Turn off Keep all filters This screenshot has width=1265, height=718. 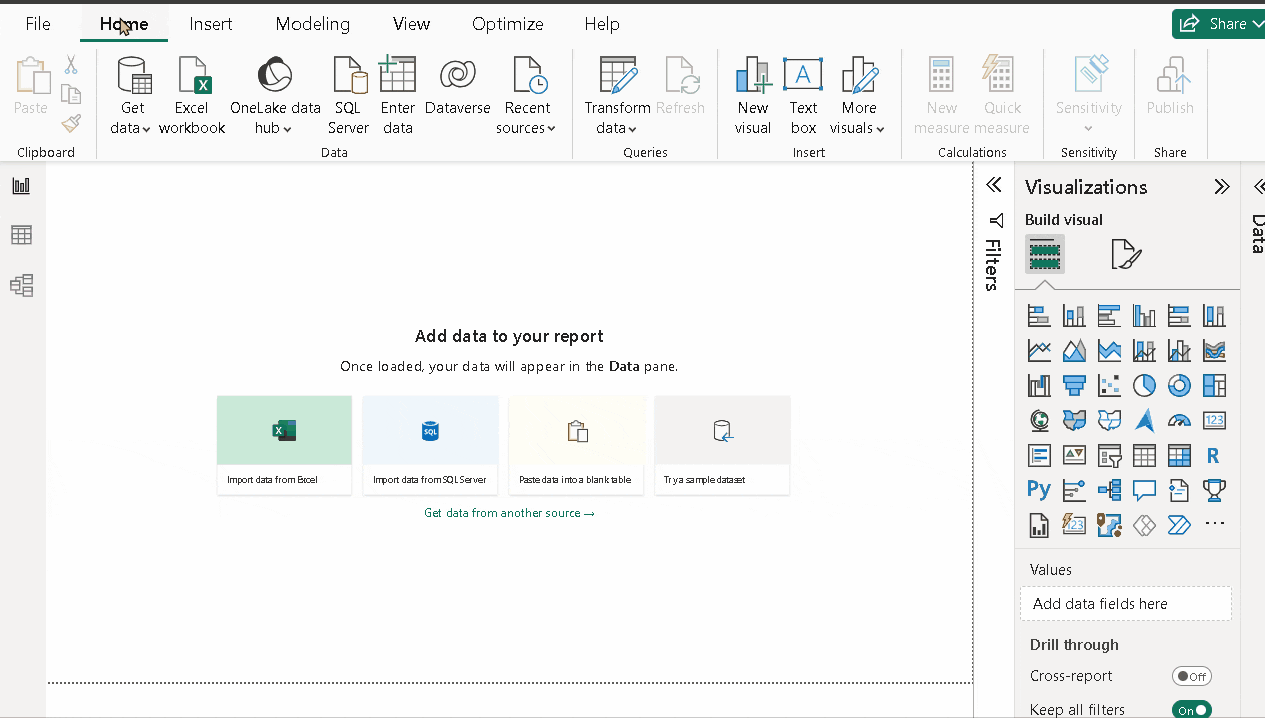coord(1191,710)
